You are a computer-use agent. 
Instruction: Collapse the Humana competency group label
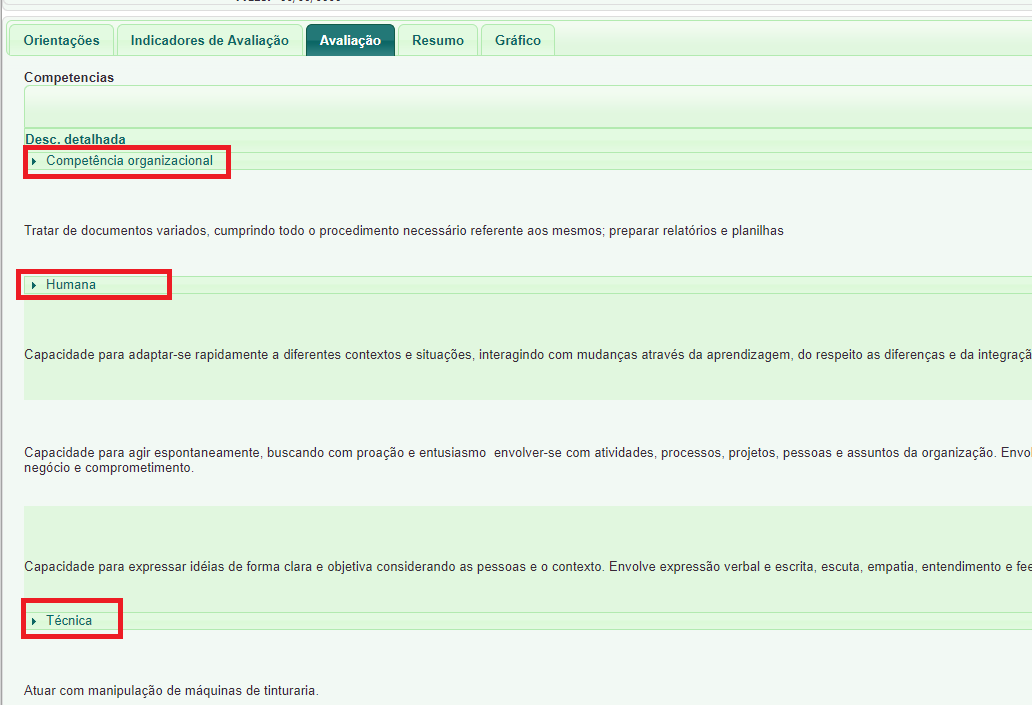click(71, 285)
